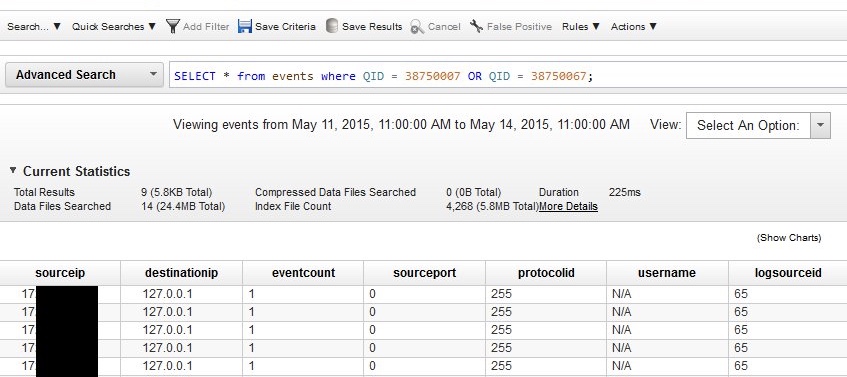Sort by the sourceip column header
Image resolution: width=847 pixels, height=377 pixels.
tap(60, 273)
